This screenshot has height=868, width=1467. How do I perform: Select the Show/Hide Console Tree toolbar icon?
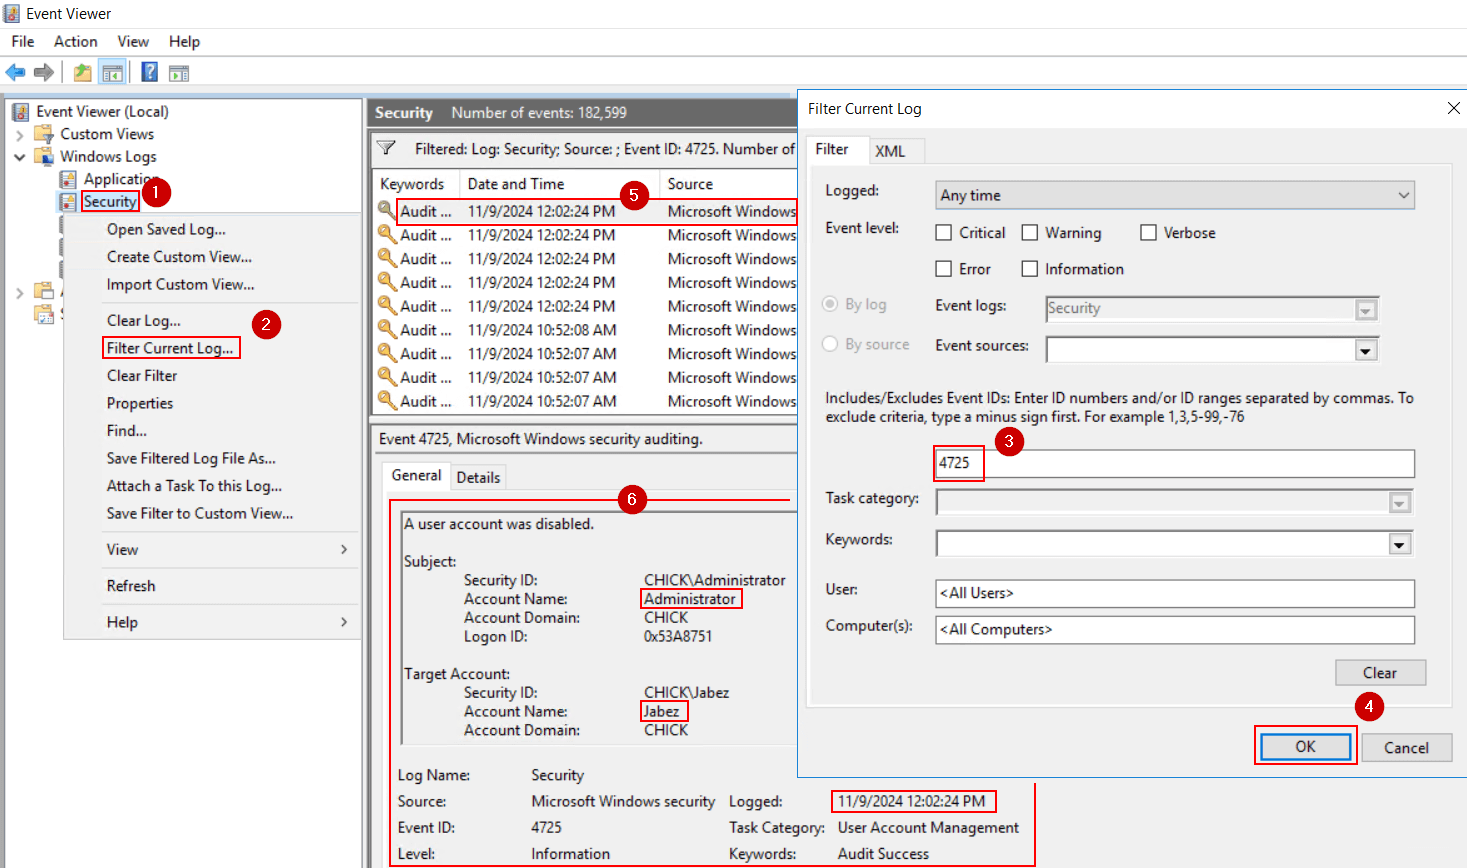tap(113, 71)
